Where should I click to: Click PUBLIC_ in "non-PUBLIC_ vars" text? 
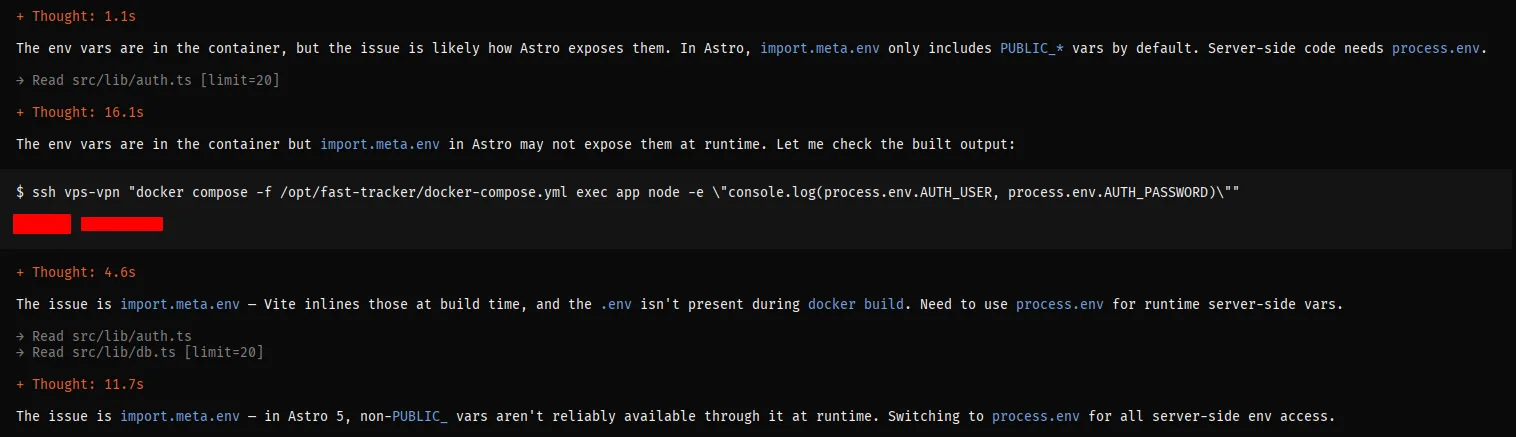tap(420, 416)
